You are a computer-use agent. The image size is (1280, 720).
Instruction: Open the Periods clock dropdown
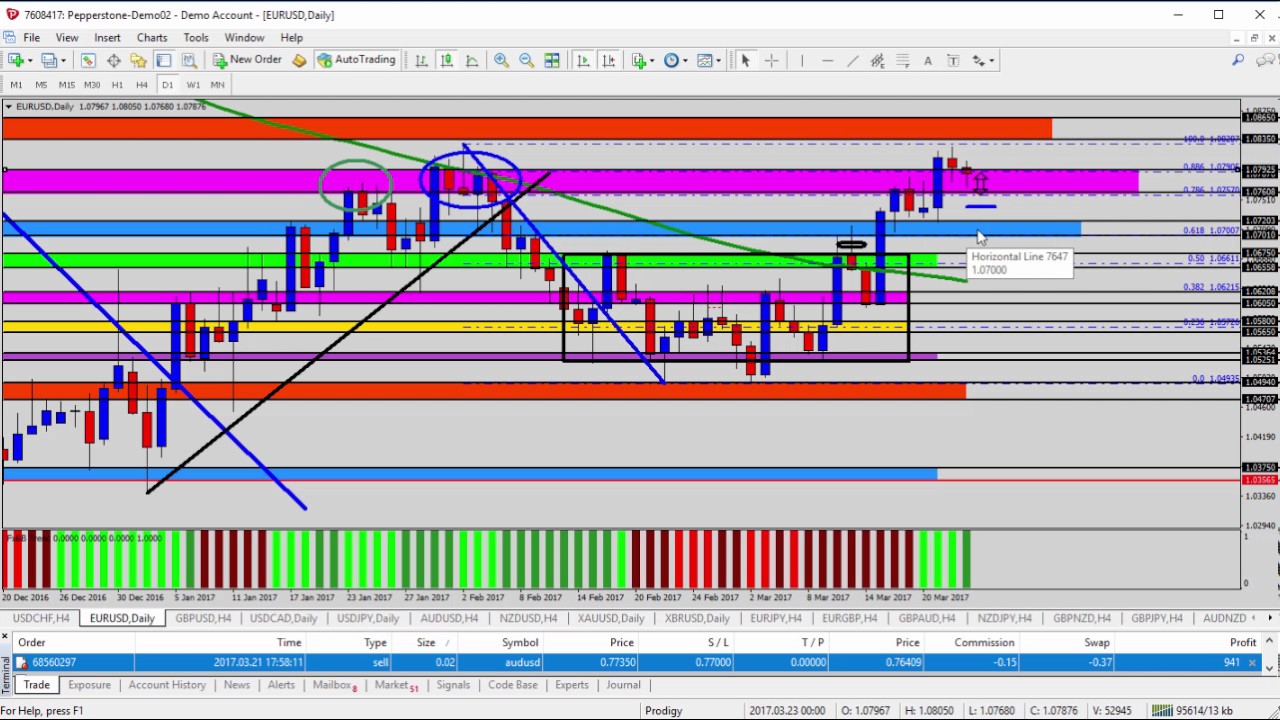tap(676, 60)
